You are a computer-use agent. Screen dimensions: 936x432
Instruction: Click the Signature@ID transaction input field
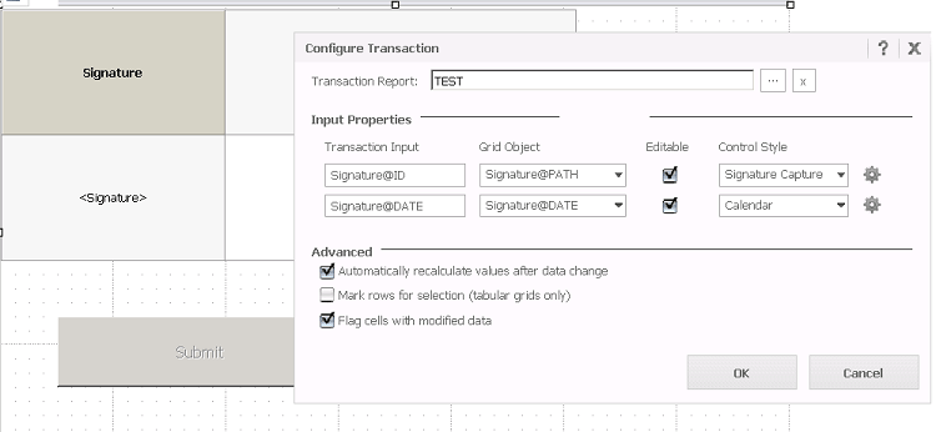(x=395, y=175)
